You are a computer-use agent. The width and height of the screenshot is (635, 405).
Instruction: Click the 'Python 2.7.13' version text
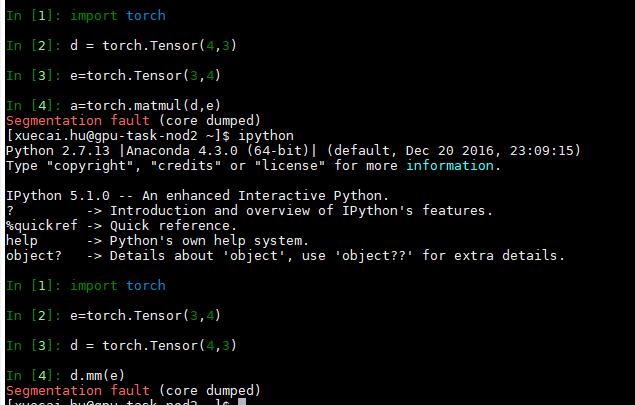(x=58, y=151)
